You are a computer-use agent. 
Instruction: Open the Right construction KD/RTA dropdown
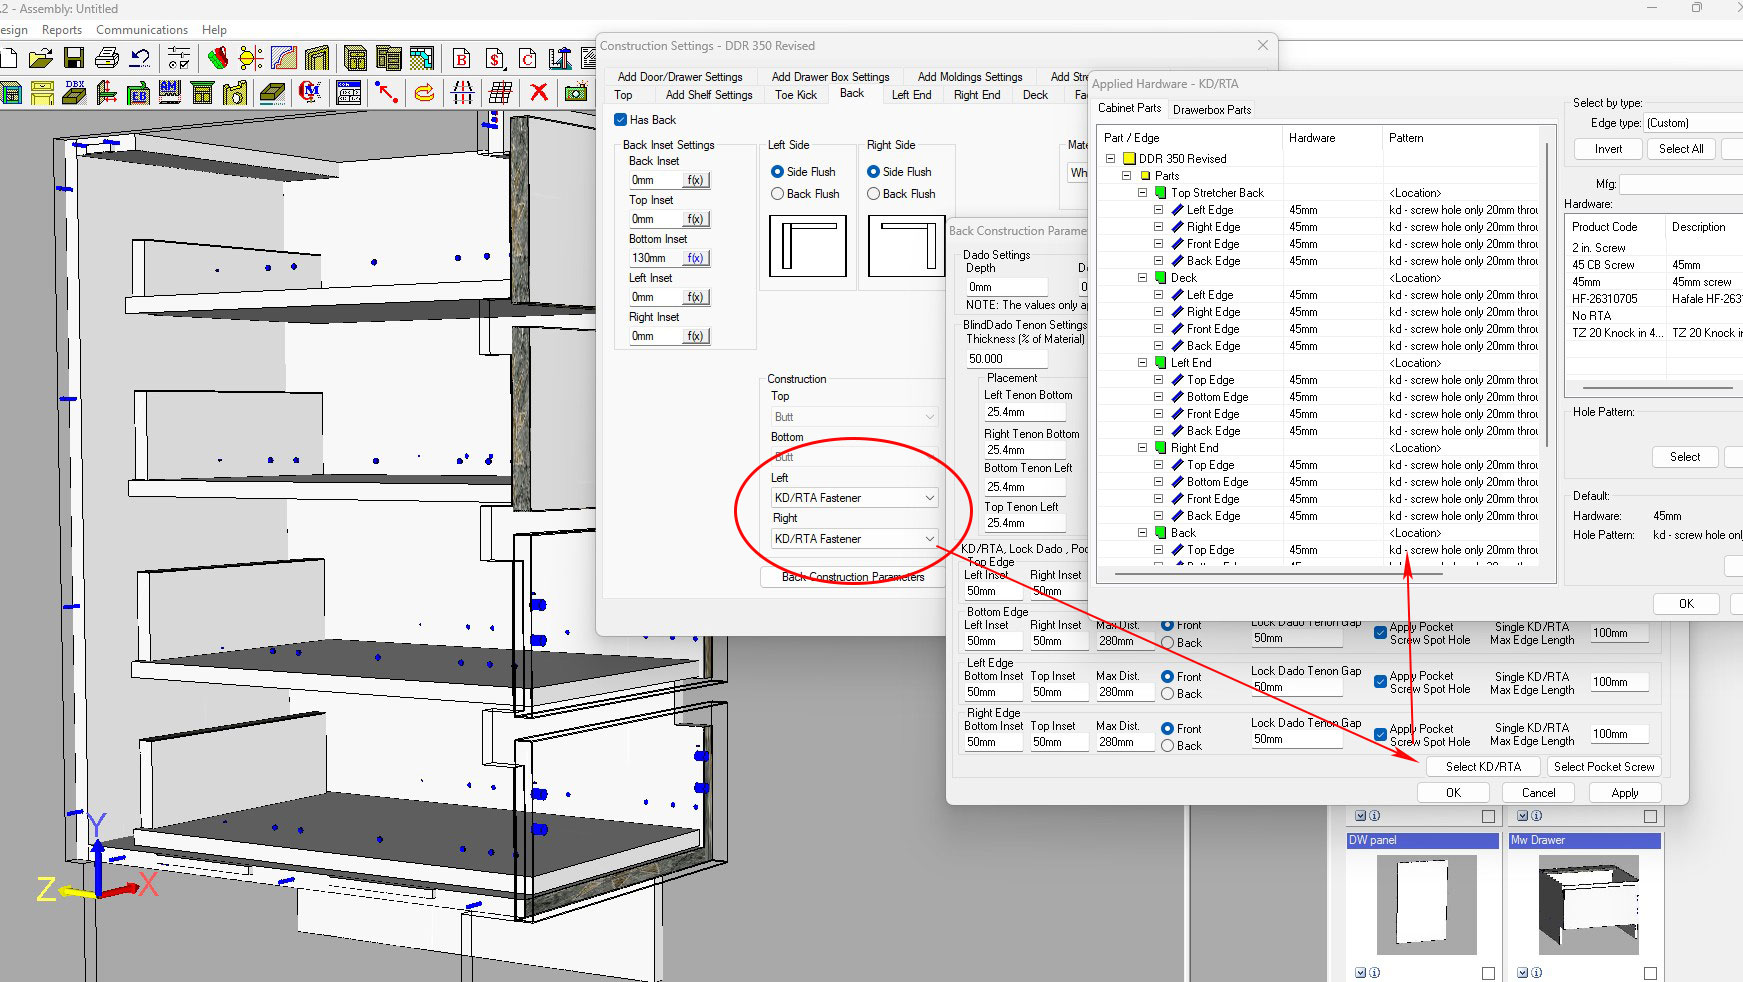[854, 539]
